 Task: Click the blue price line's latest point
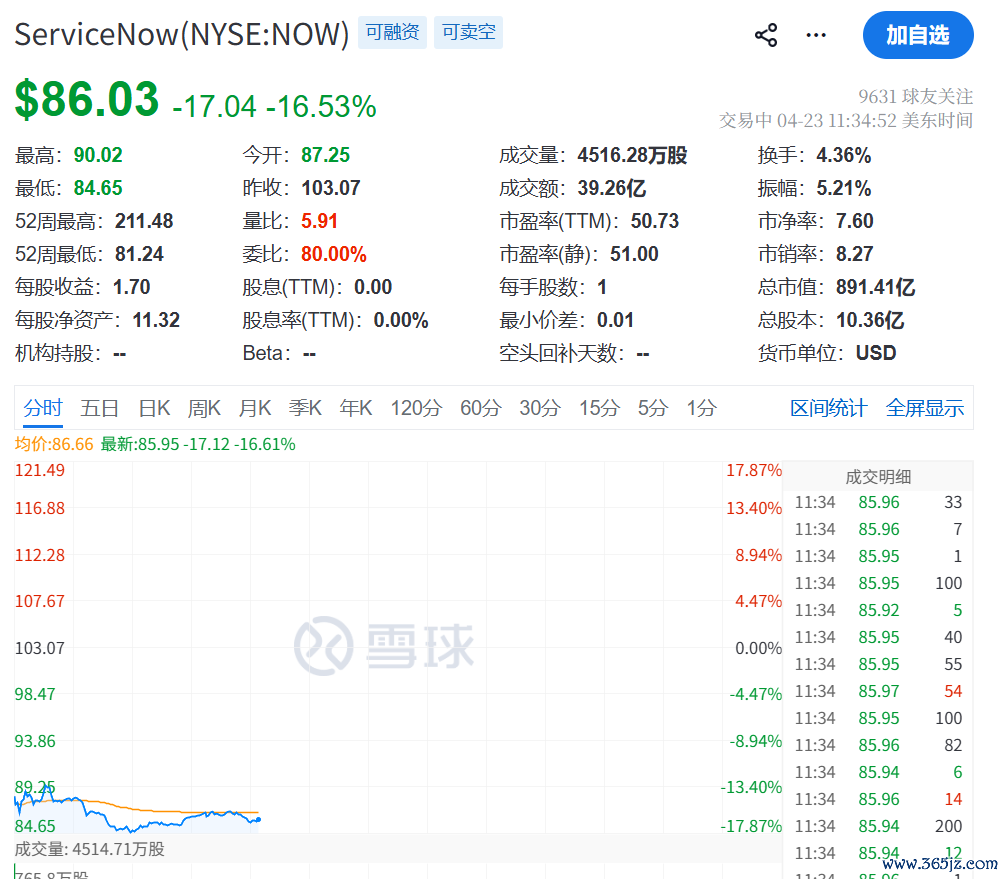[x=258, y=819]
